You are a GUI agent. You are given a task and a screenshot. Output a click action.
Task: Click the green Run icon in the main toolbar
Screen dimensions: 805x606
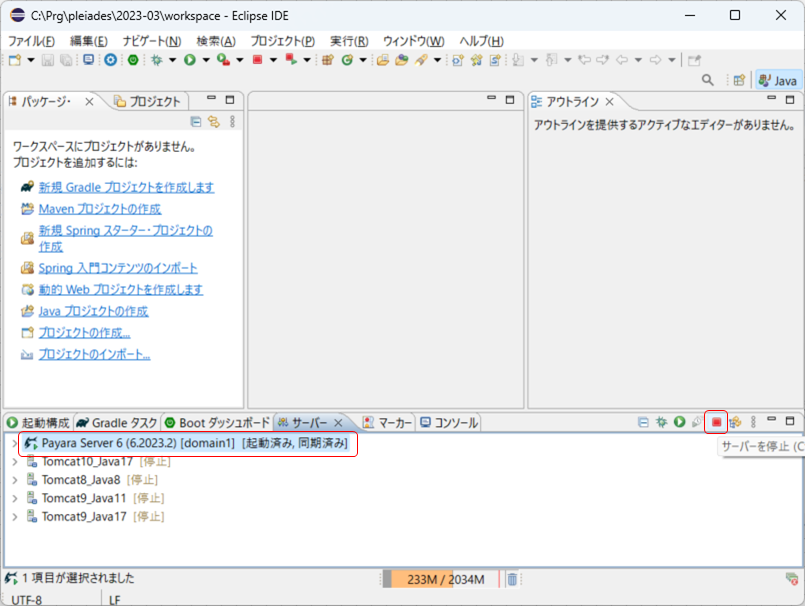190,60
